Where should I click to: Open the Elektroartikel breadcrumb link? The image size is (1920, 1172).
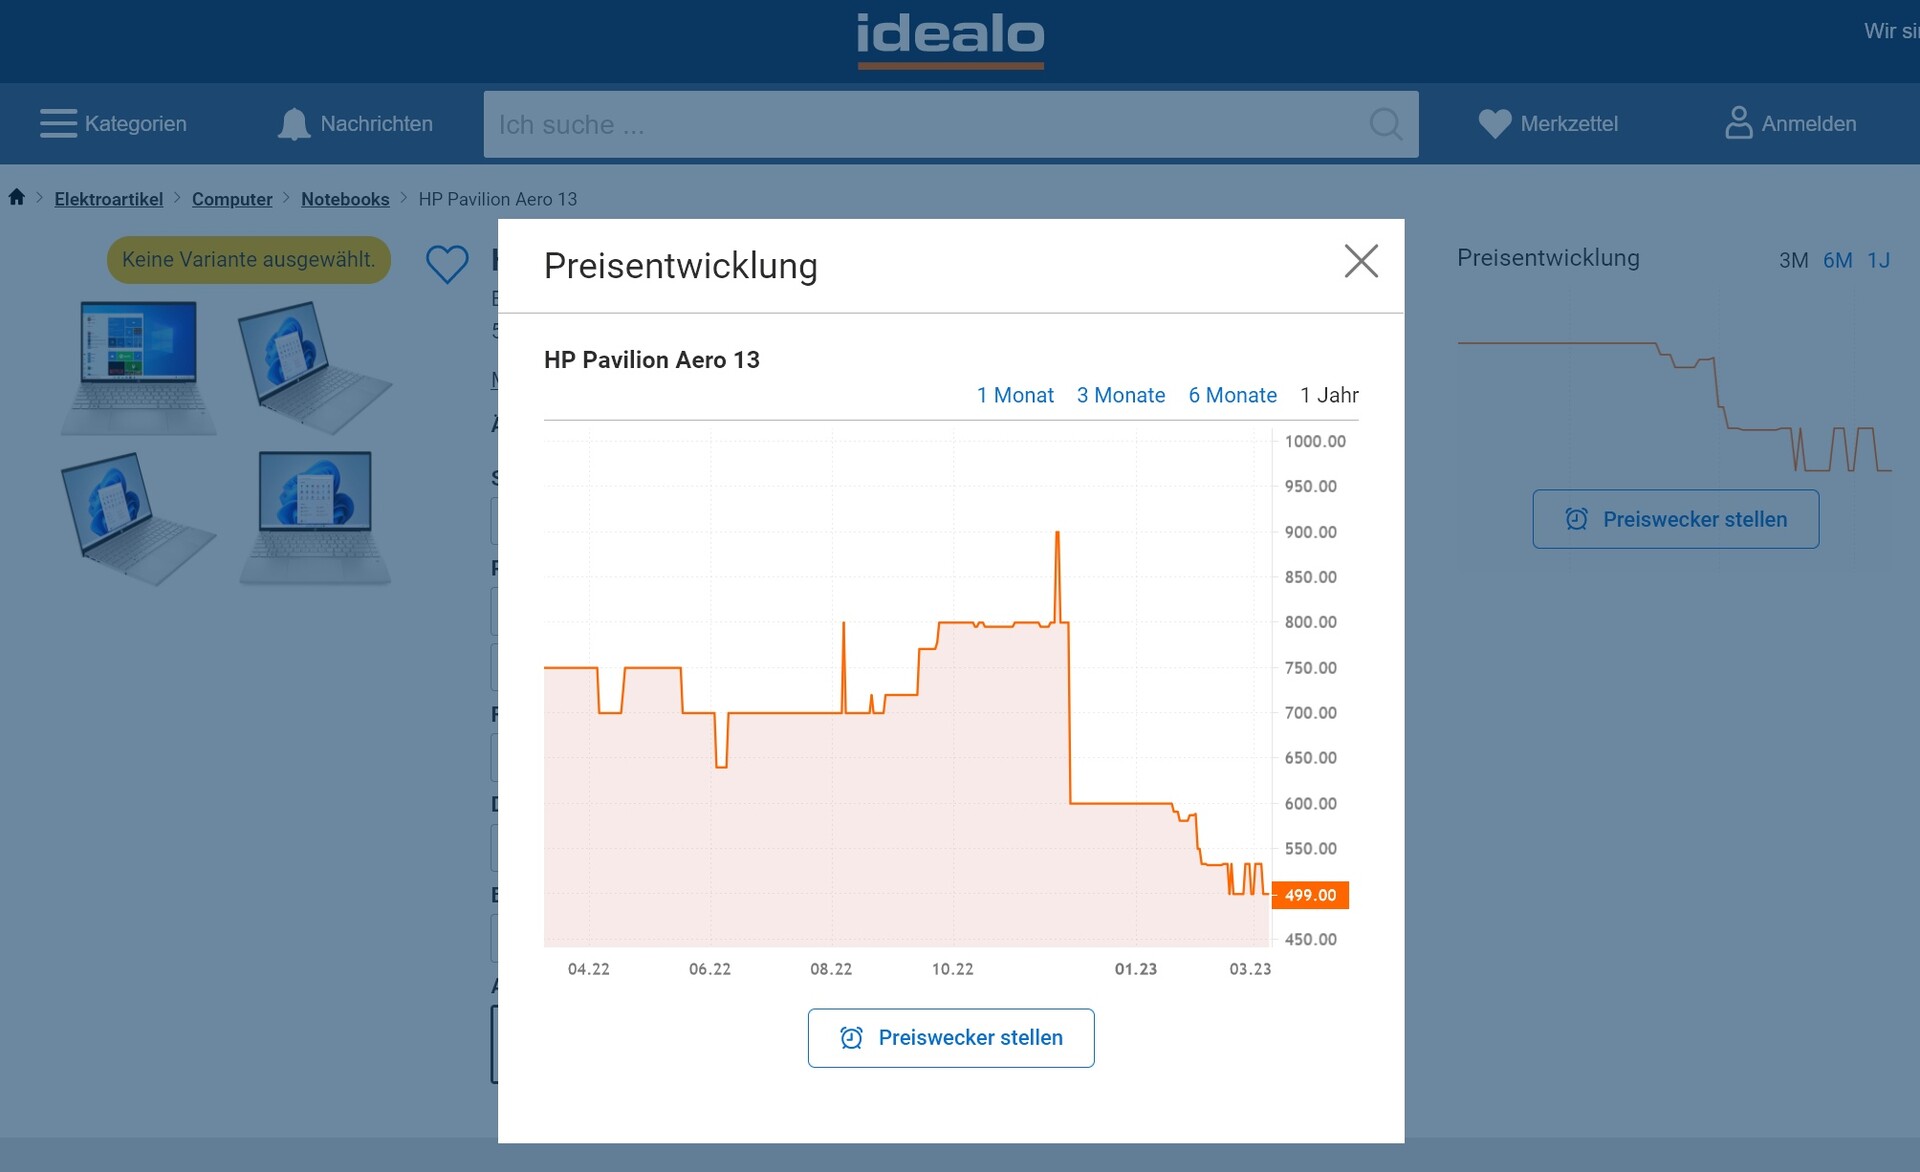click(108, 199)
